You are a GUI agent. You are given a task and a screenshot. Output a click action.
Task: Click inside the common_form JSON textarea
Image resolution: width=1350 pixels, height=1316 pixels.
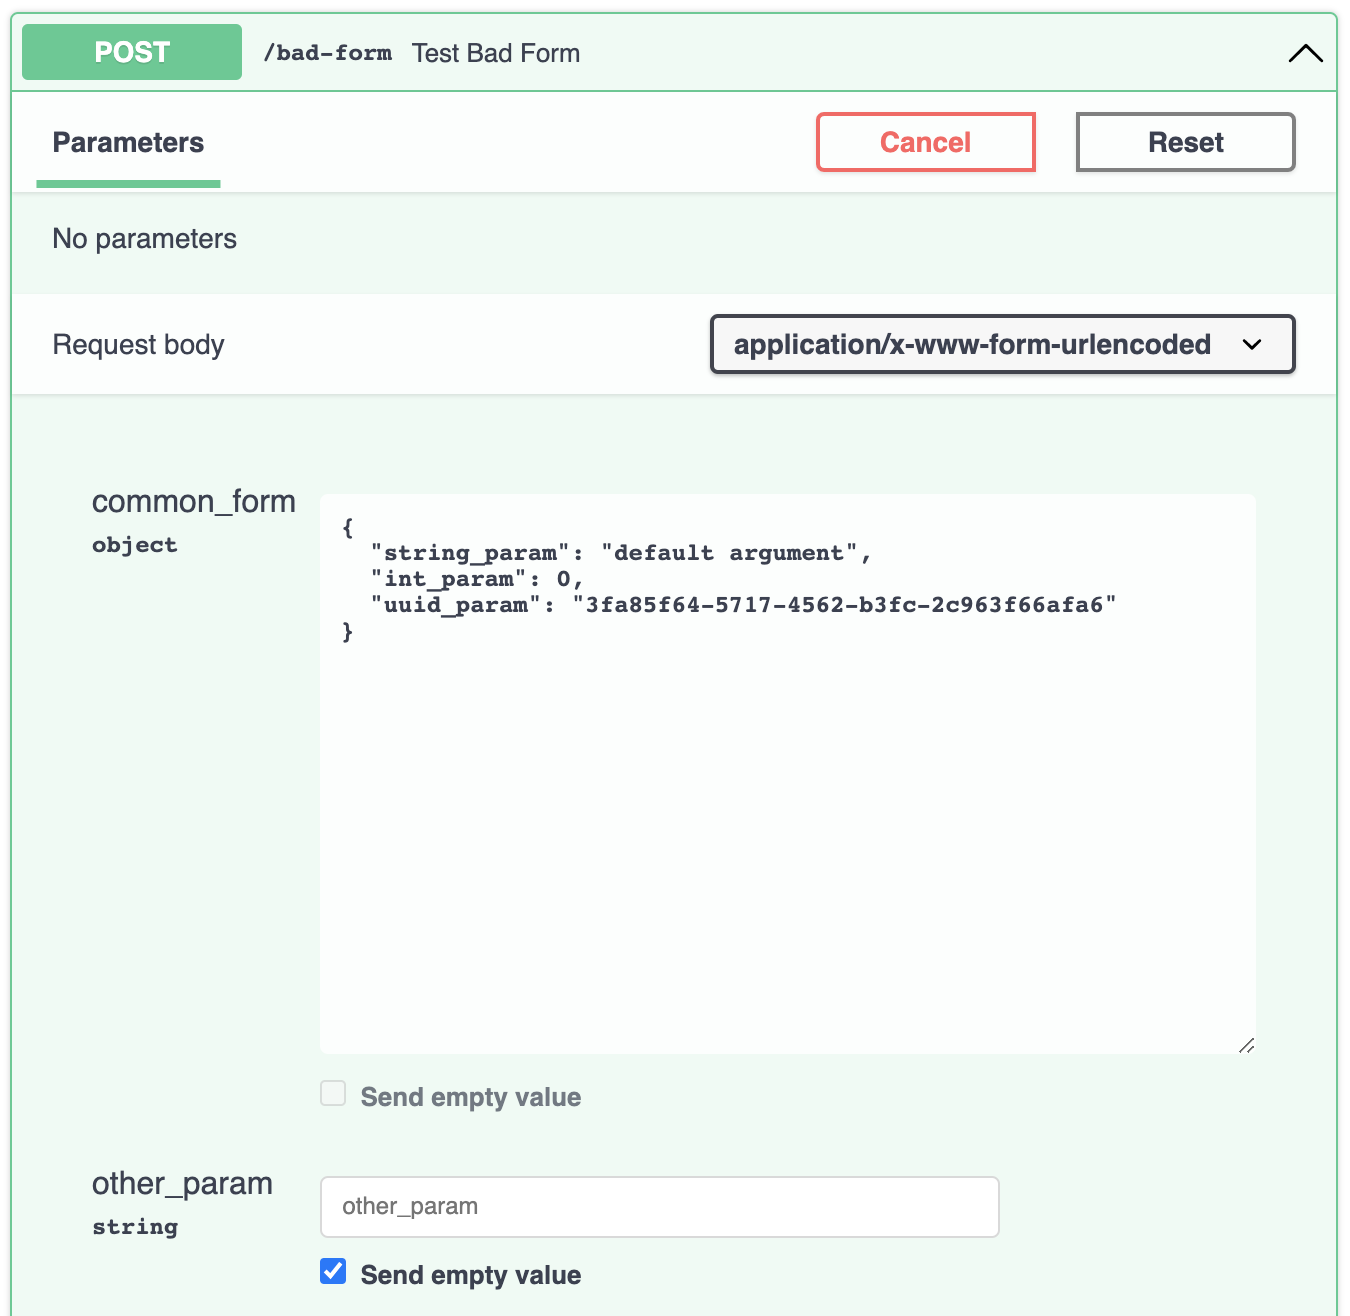[x=788, y=774]
